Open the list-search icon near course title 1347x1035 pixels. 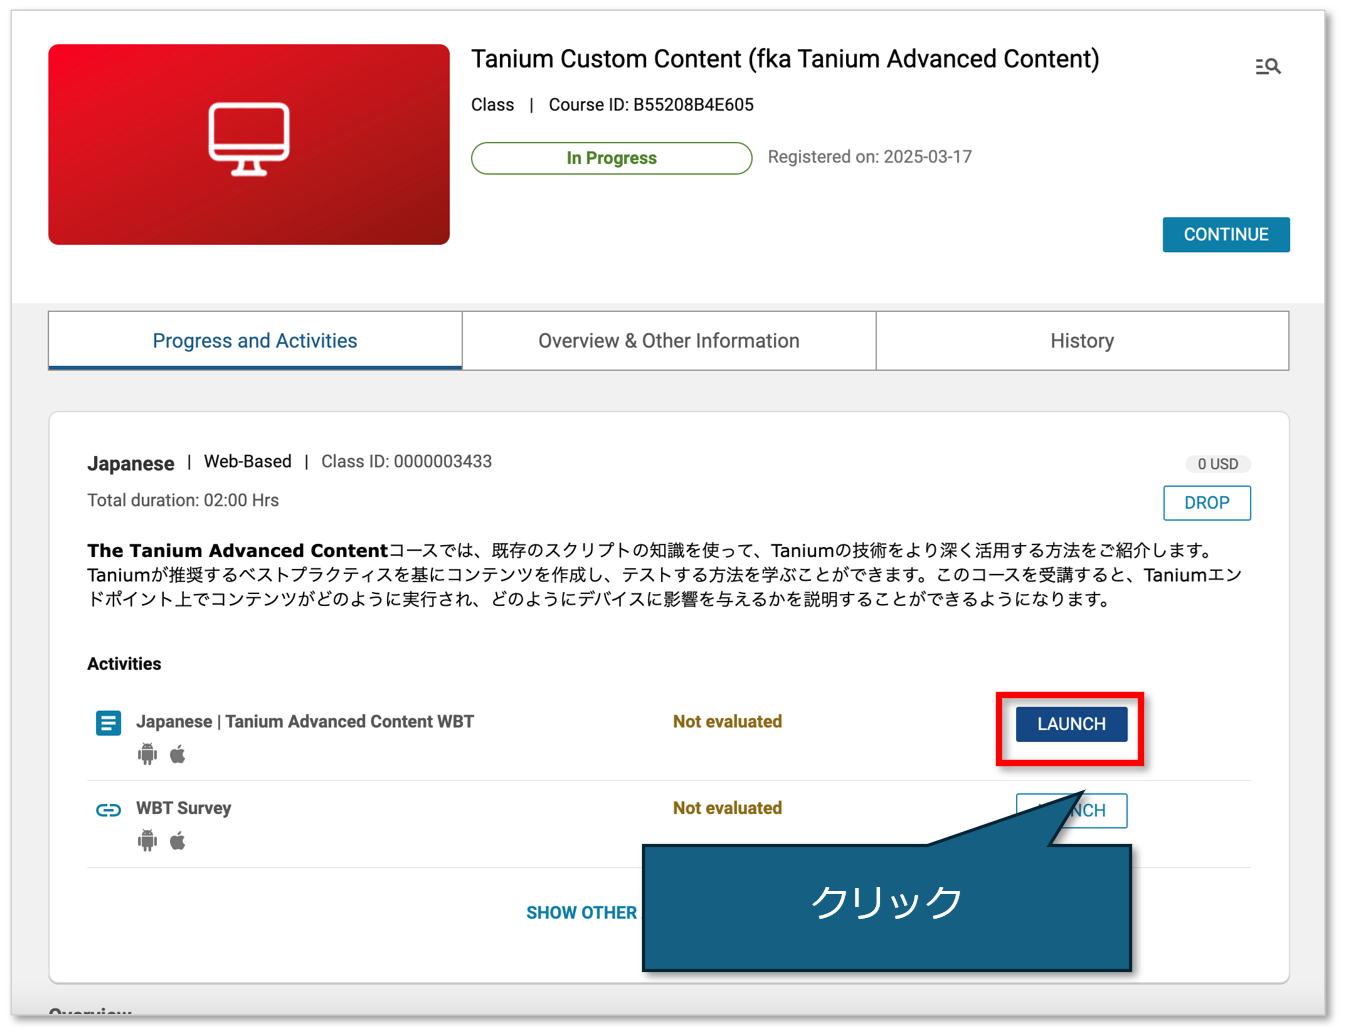point(1268,66)
